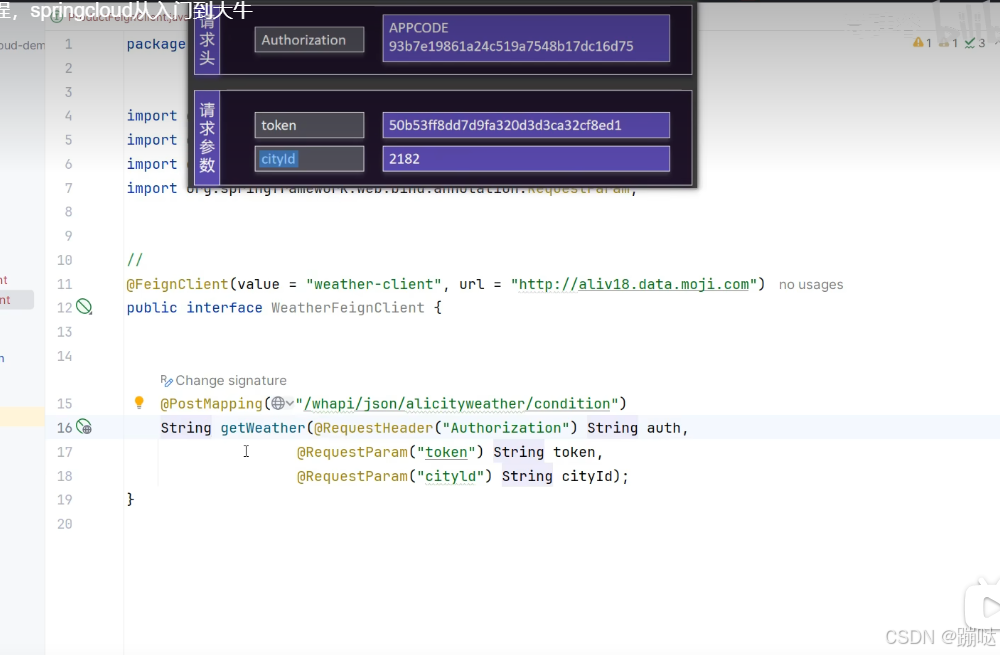Click the green checkmark indicator showing 3
The height and width of the screenshot is (655, 1000).
point(975,43)
